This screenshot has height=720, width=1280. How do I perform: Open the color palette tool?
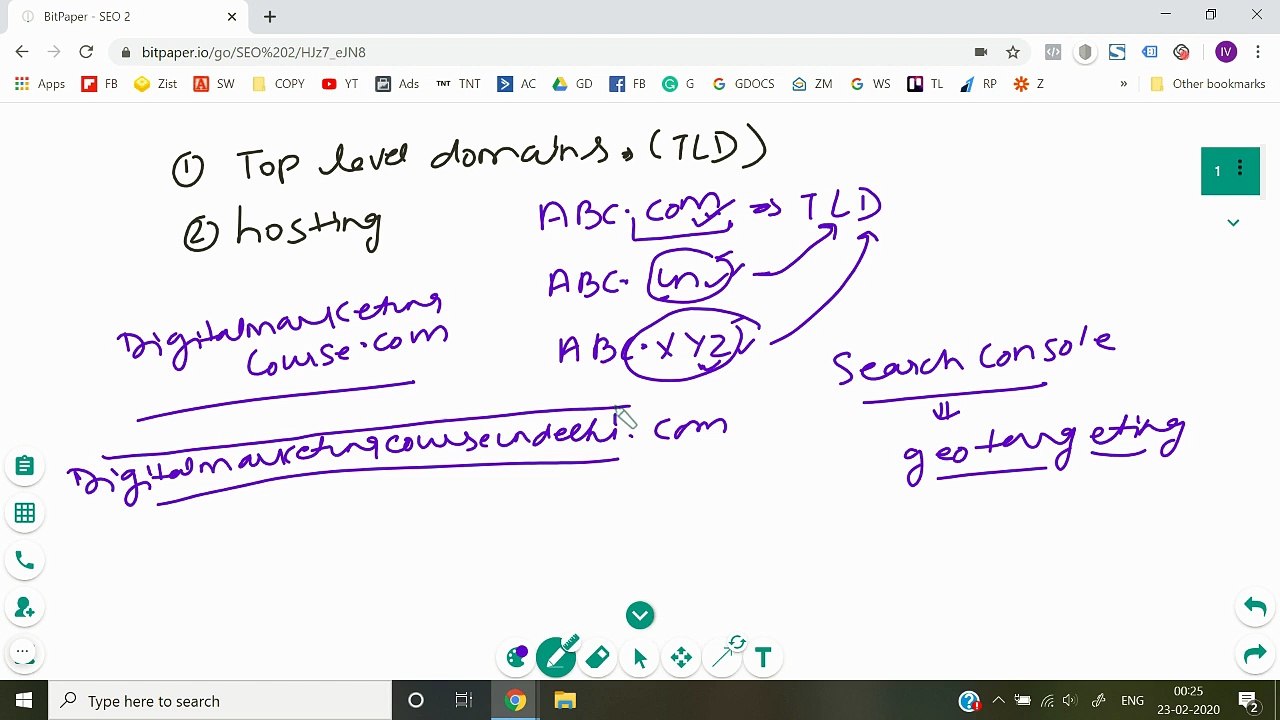click(x=517, y=657)
